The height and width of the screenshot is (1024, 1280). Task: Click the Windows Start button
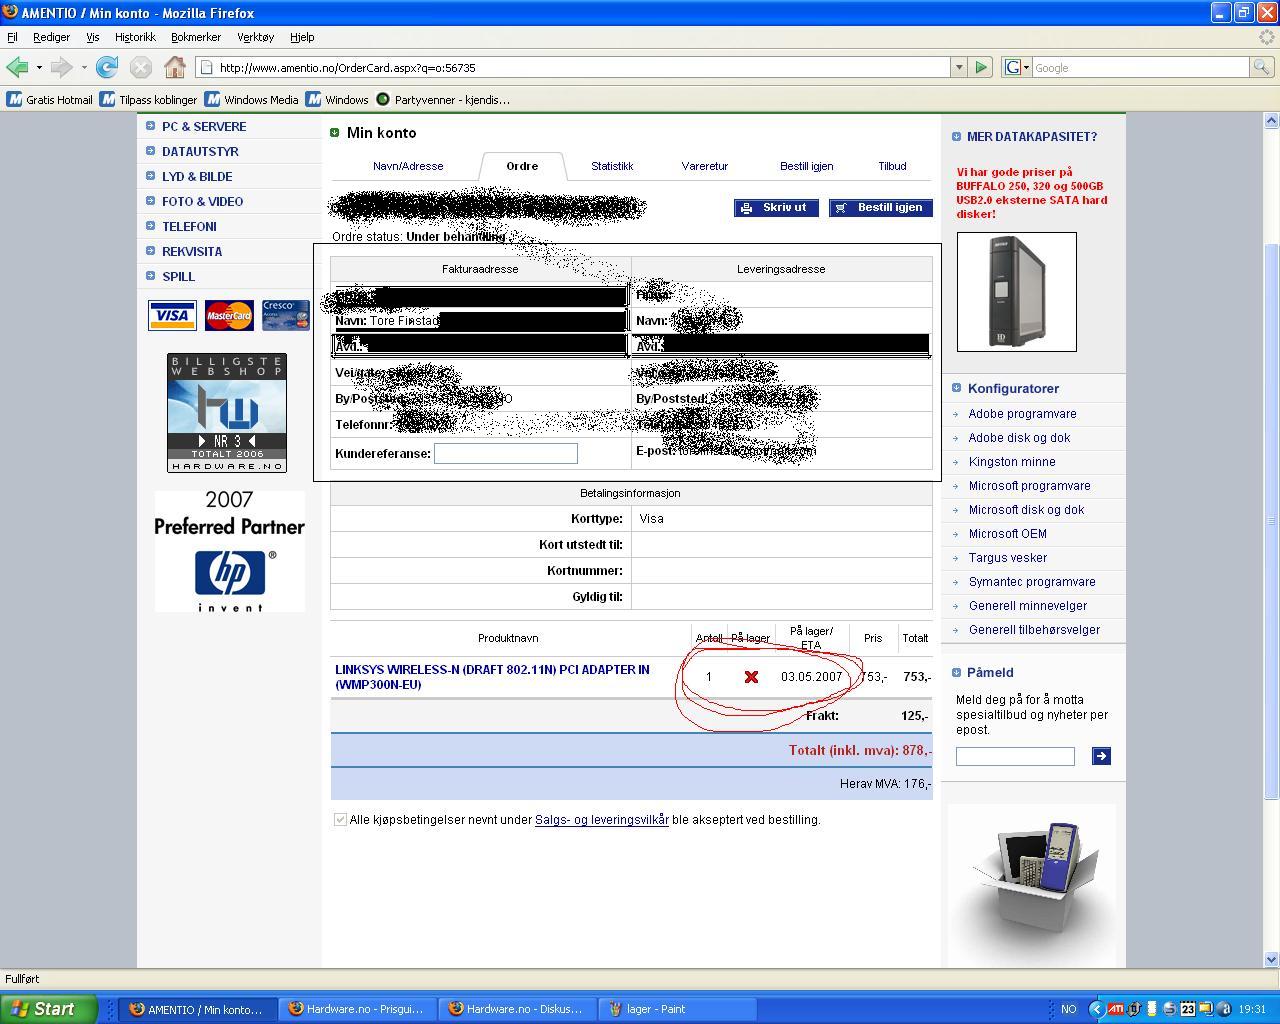(x=49, y=1009)
